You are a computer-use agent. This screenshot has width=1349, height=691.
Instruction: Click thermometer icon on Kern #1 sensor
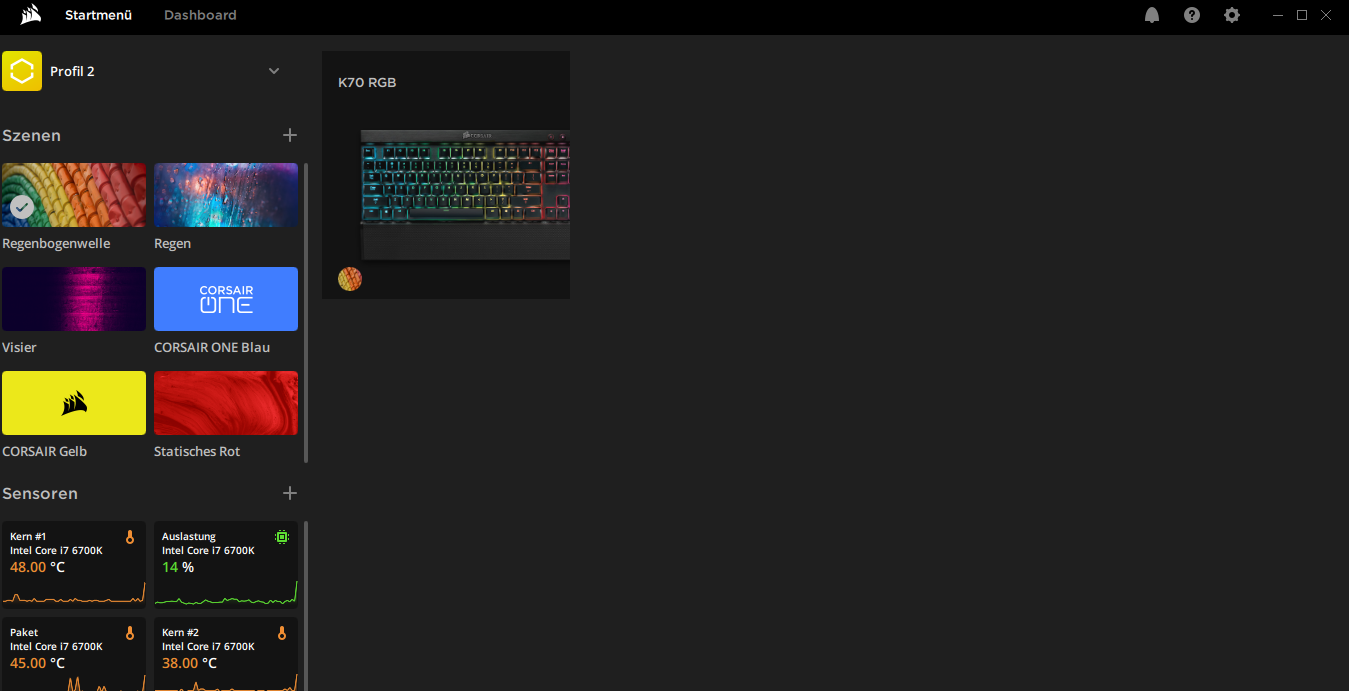130,537
